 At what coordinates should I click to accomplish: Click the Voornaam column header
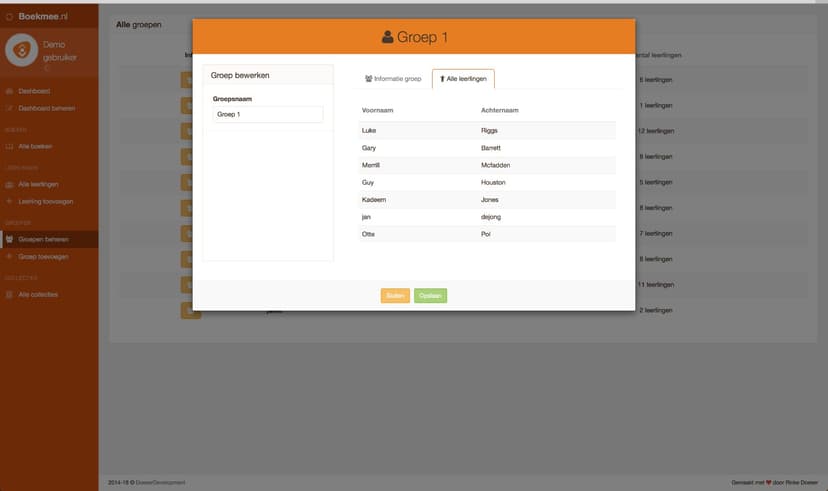378,110
